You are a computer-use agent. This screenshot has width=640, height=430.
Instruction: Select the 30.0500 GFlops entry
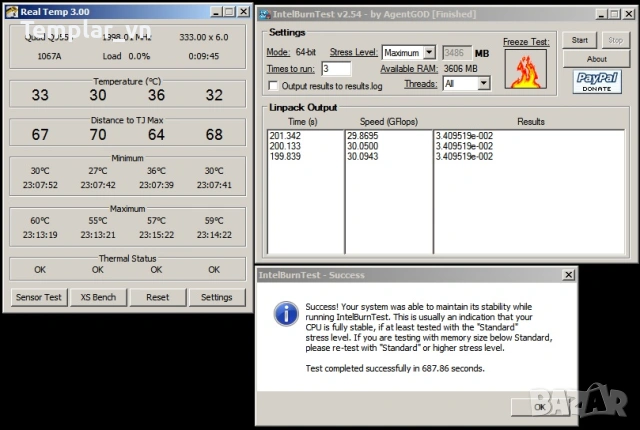(362, 146)
